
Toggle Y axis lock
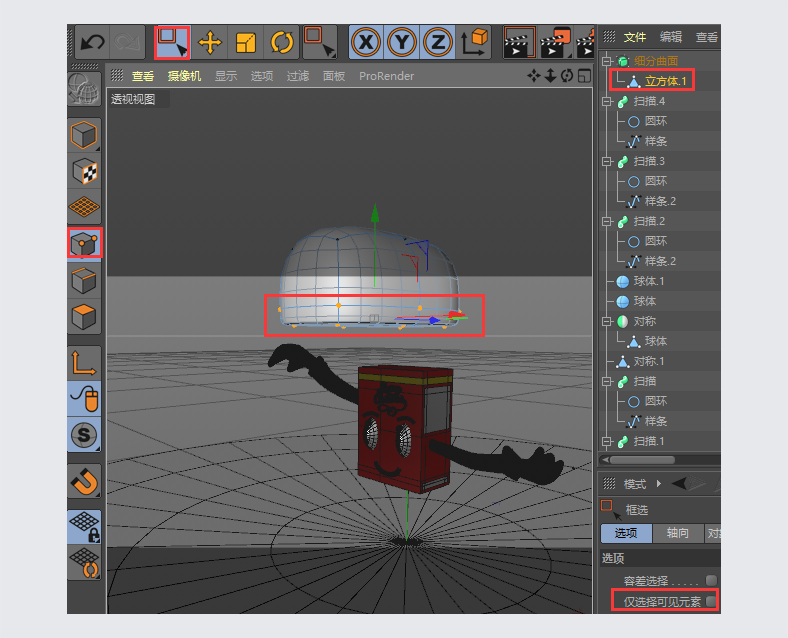(402, 43)
